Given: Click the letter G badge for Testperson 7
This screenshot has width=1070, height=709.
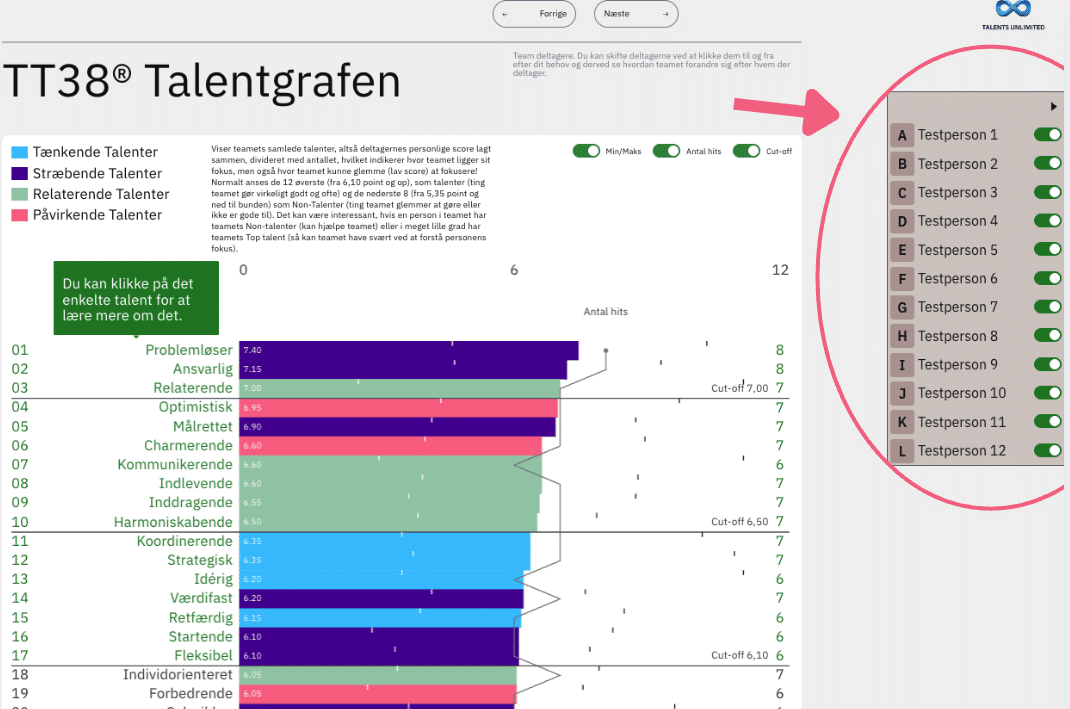Looking at the screenshot, I should [902, 307].
